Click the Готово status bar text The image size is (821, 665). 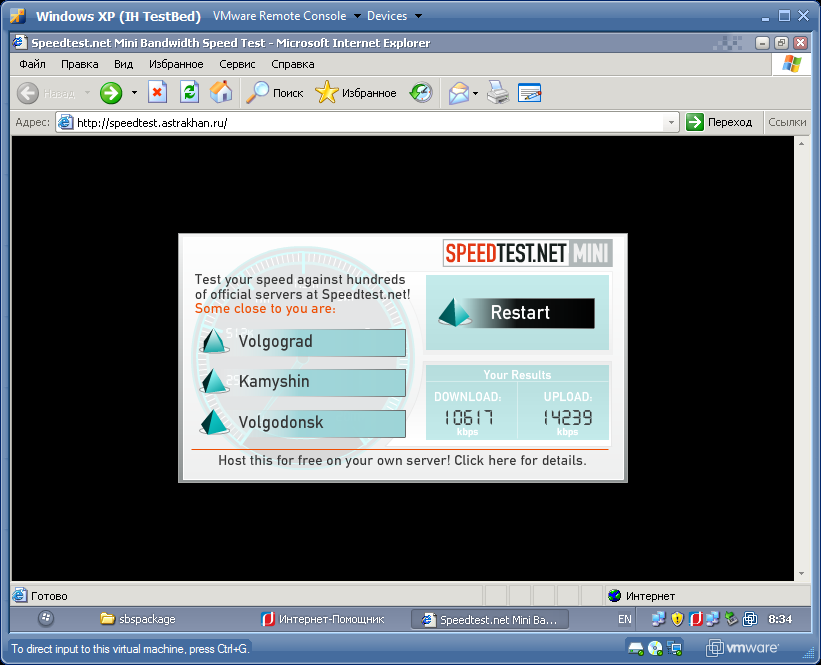pyautogui.click(x=49, y=596)
